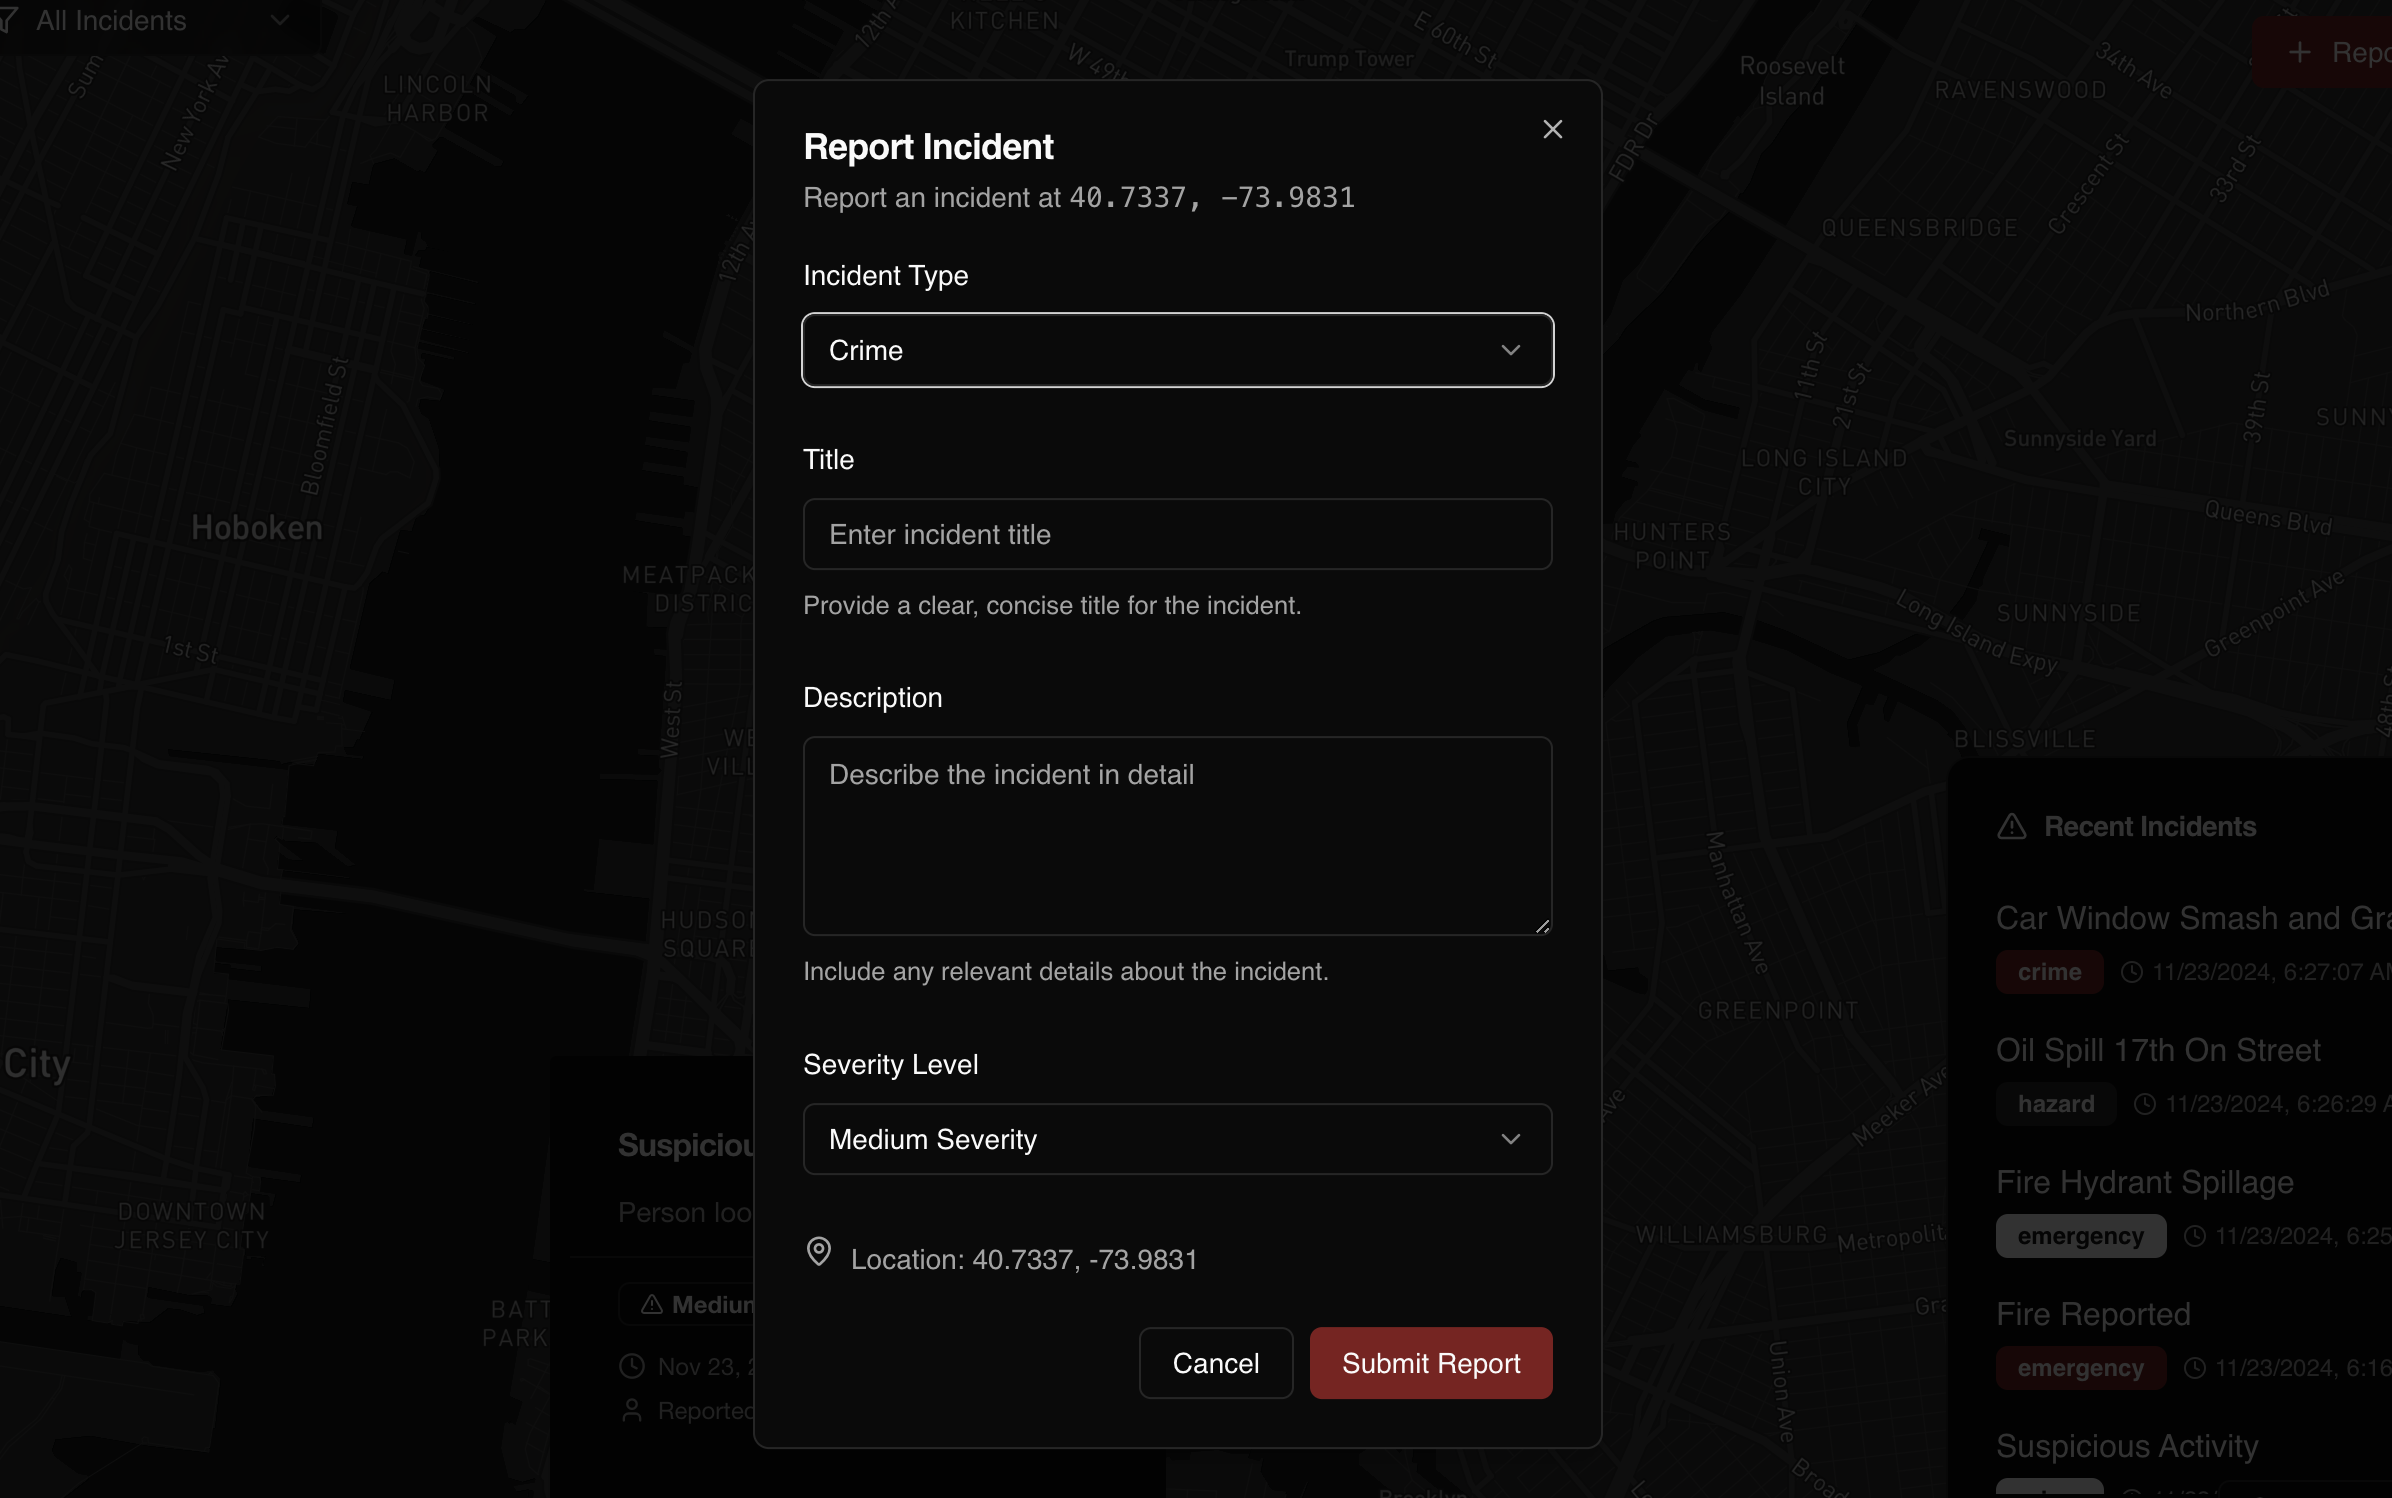Click the Recent Incidents warning triangle icon
This screenshot has width=2392, height=1498.
2011,827
